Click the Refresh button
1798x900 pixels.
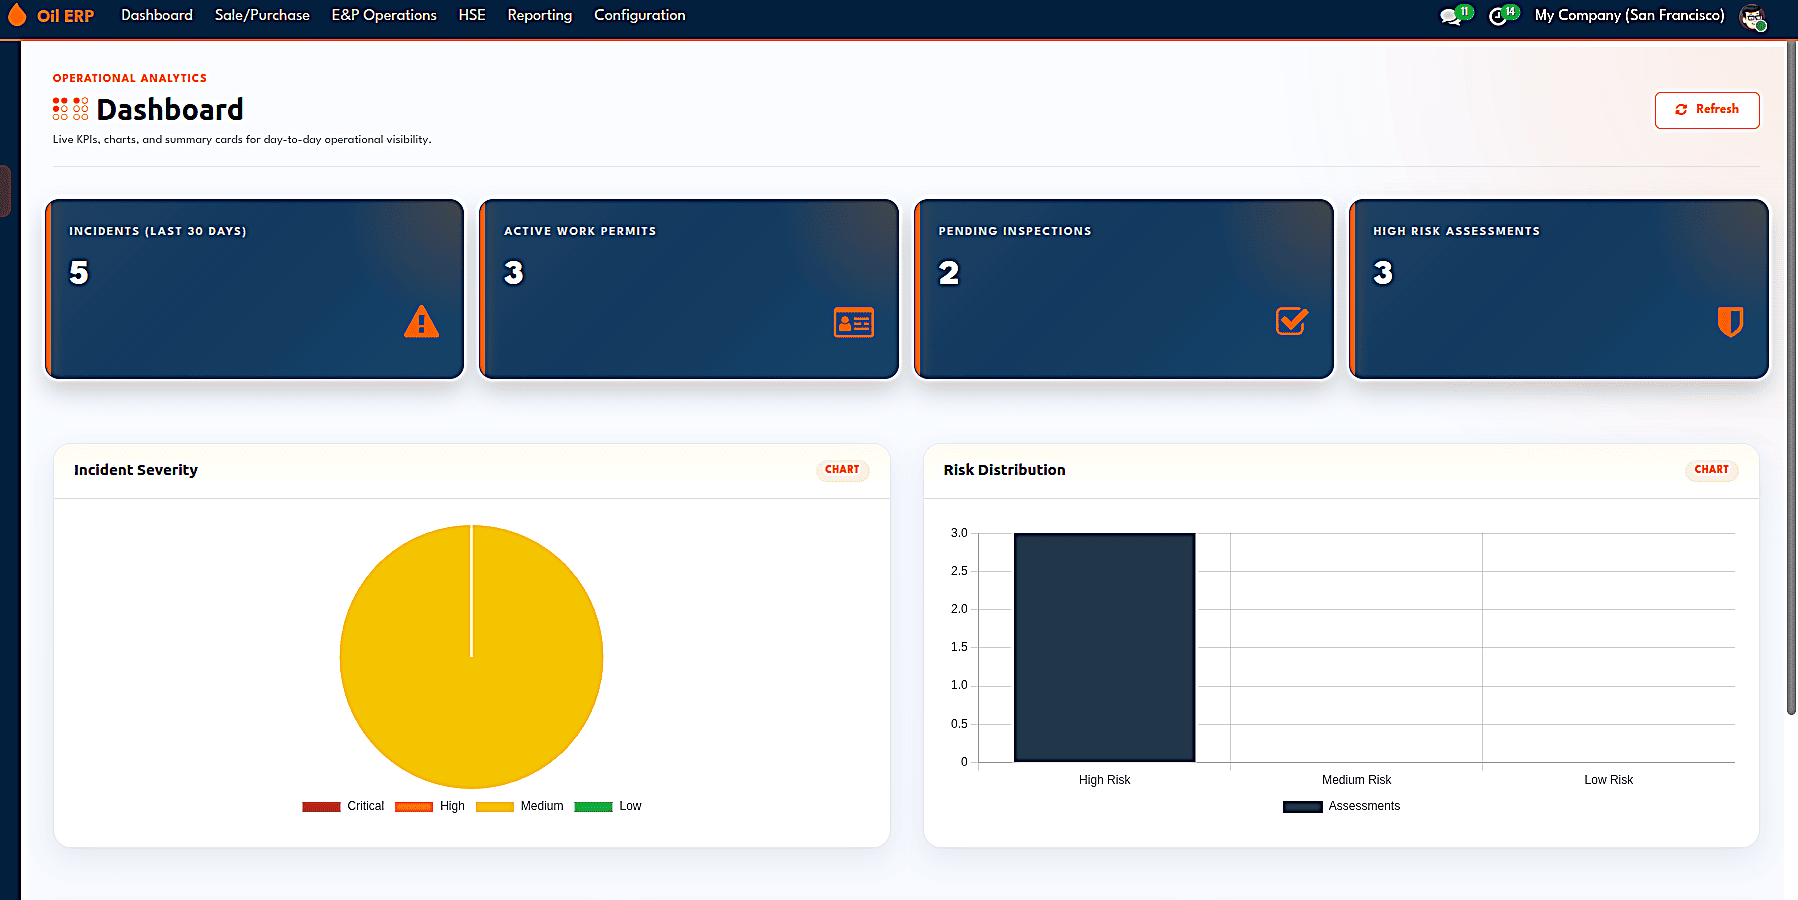[x=1707, y=110]
